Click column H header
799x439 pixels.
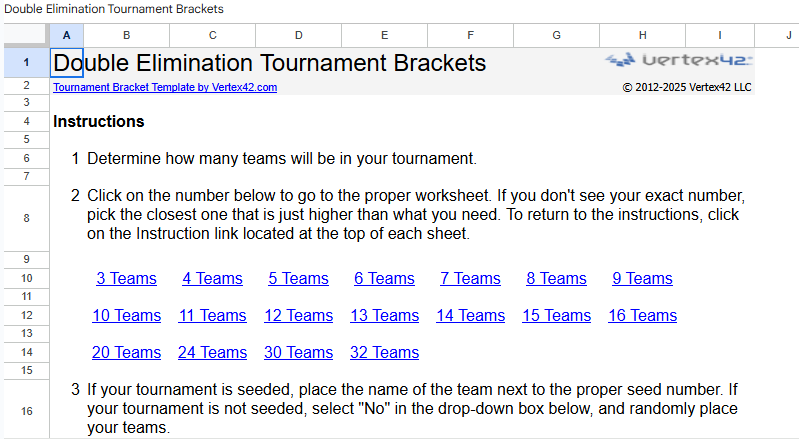pos(642,35)
